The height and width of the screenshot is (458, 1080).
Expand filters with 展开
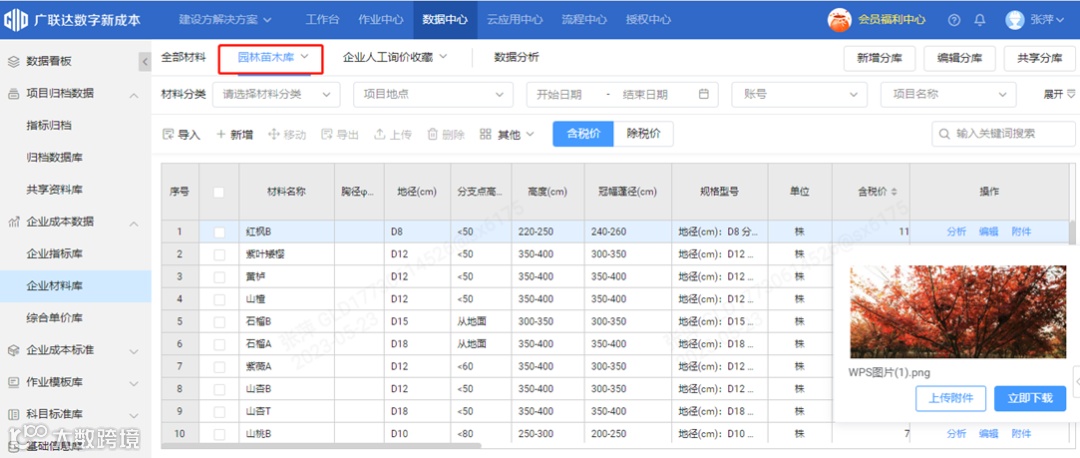click(x=1059, y=94)
